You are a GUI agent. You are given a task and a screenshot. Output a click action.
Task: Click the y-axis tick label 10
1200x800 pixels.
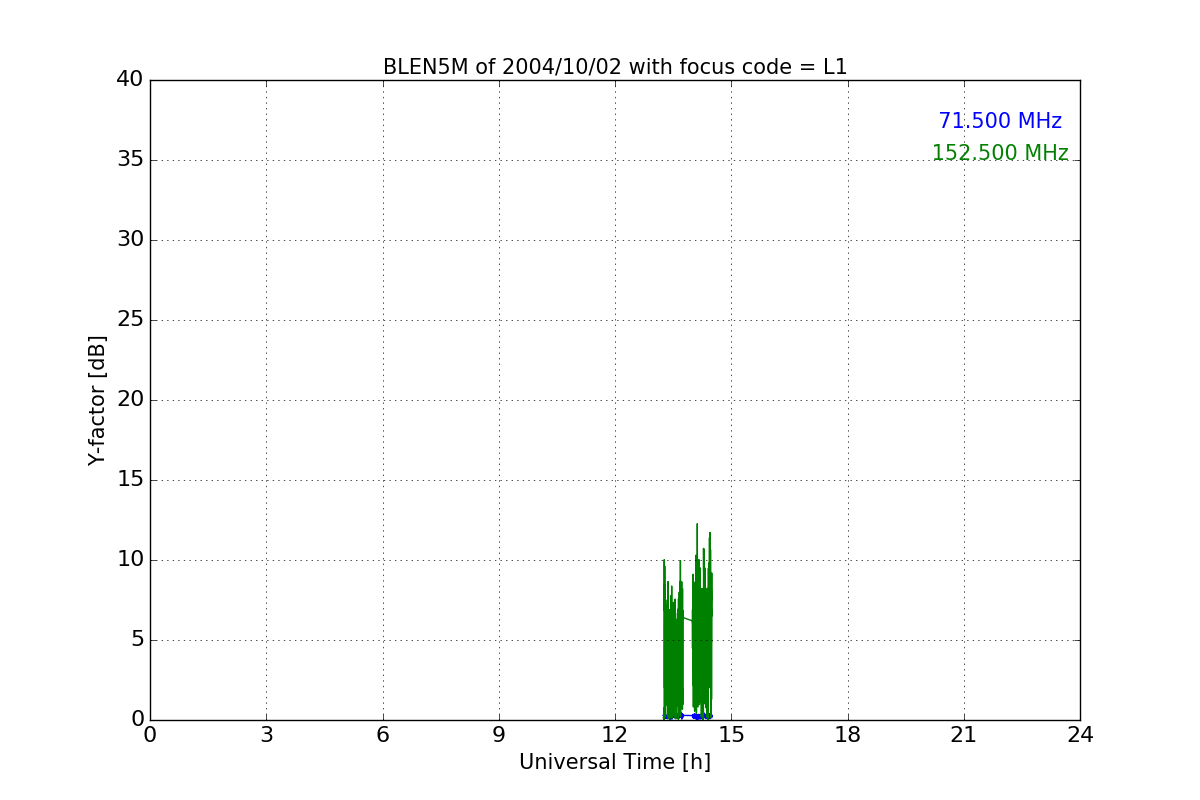[x=130, y=559]
